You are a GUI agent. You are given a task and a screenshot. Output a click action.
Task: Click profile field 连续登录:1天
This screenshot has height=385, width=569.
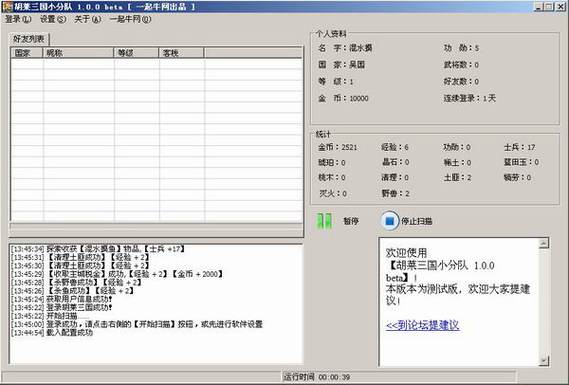(x=470, y=98)
